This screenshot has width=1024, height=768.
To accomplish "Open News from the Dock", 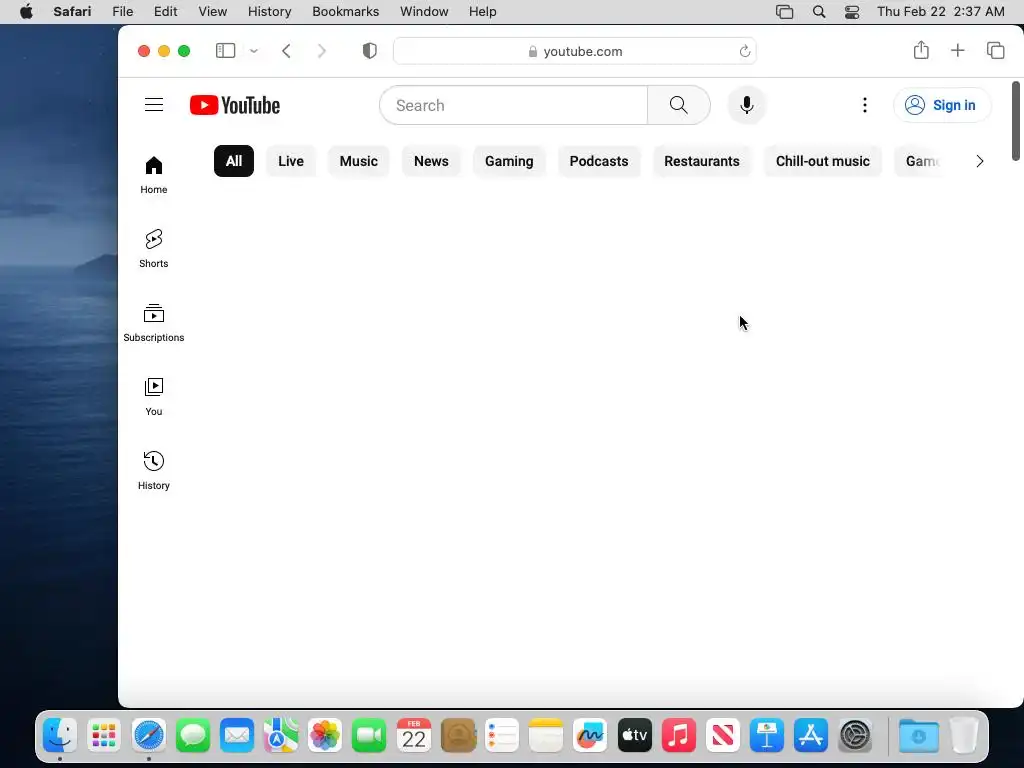I will [722, 735].
